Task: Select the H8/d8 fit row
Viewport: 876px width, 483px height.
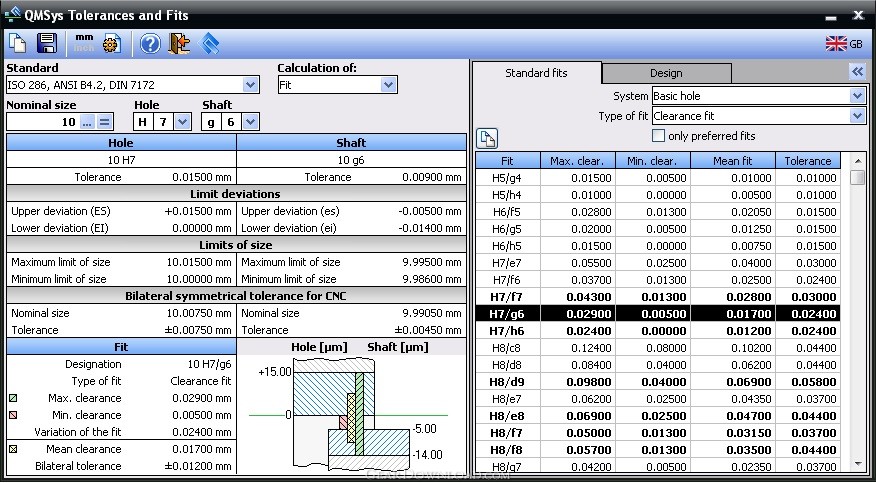Action: click(x=658, y=365)
